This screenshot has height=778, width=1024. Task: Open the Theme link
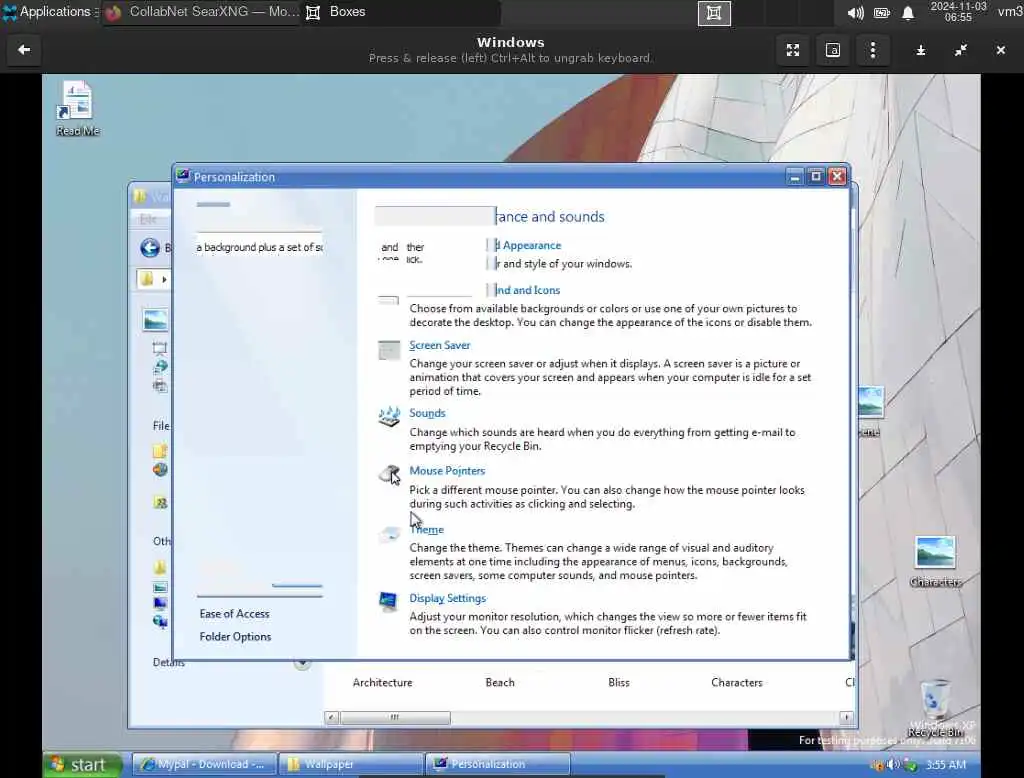426,530
